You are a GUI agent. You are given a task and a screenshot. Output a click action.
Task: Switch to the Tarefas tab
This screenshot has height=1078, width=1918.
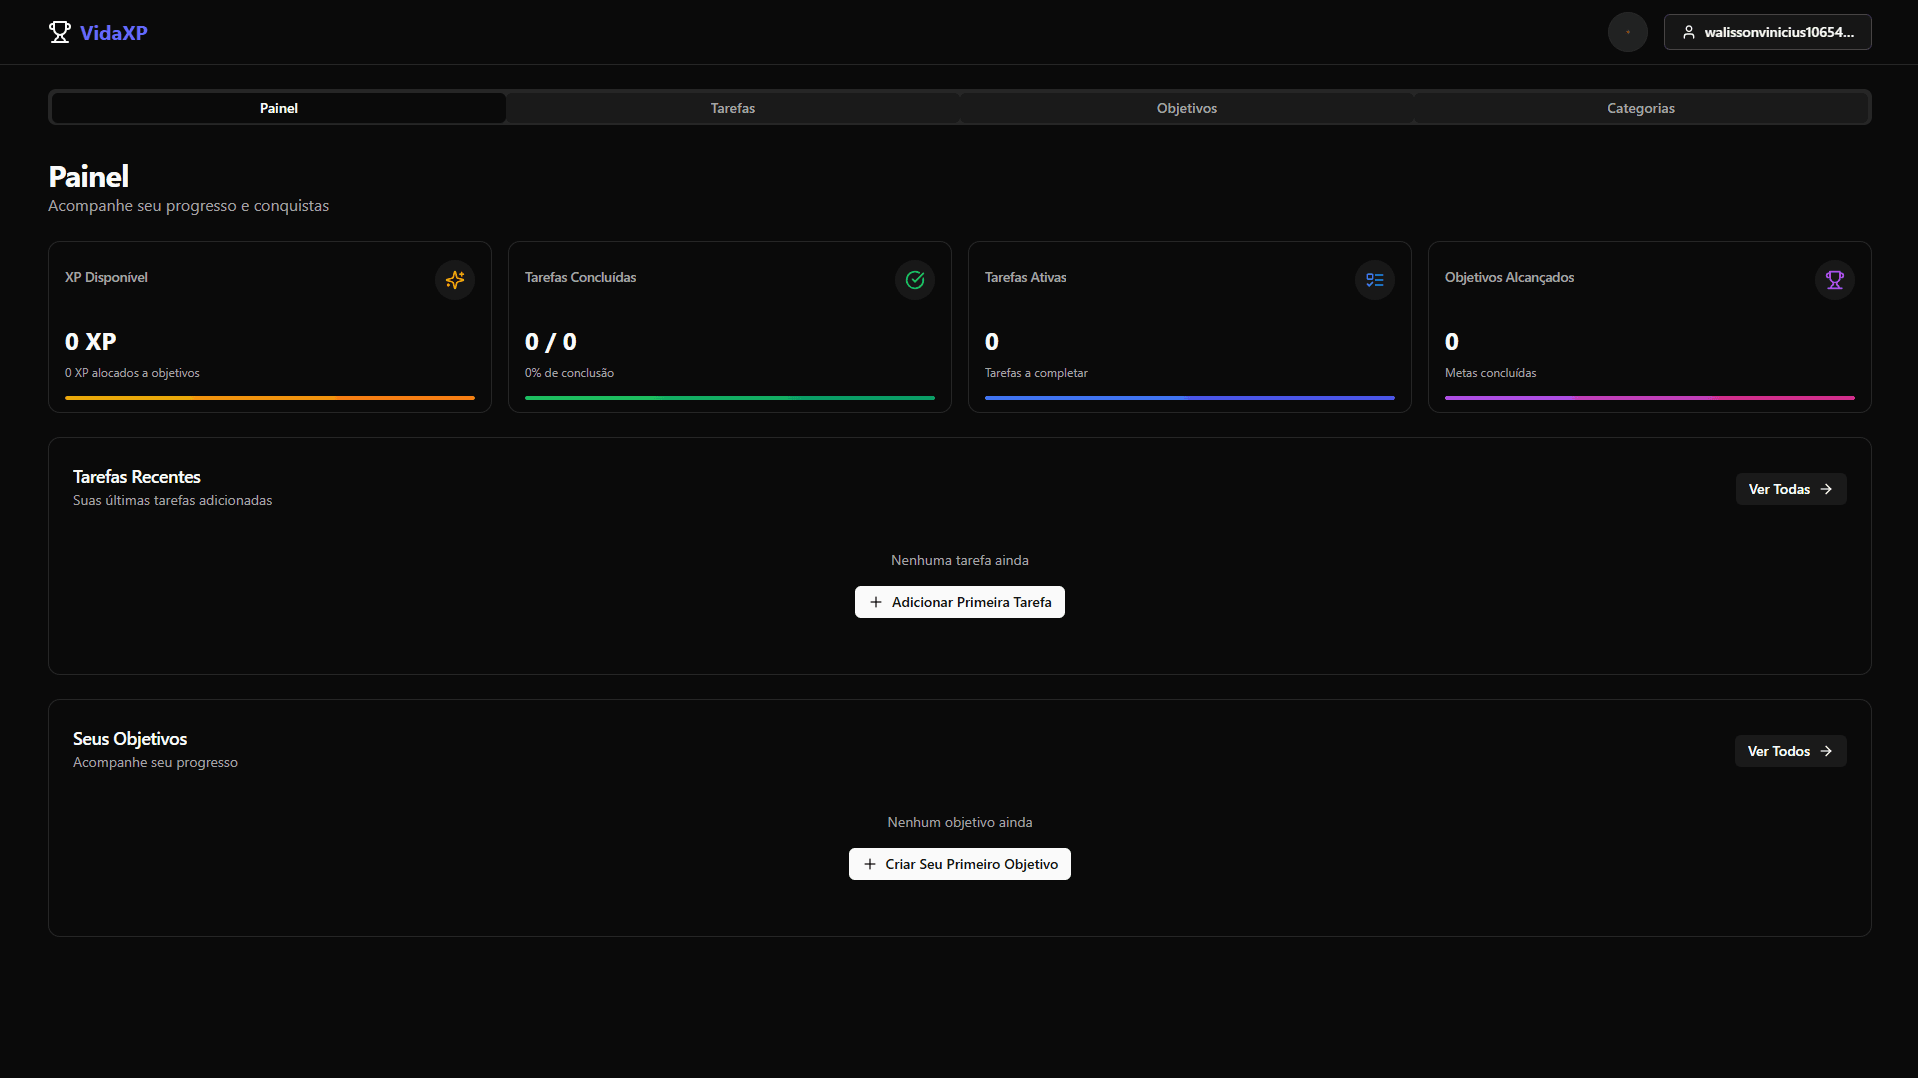click(733, 108)
